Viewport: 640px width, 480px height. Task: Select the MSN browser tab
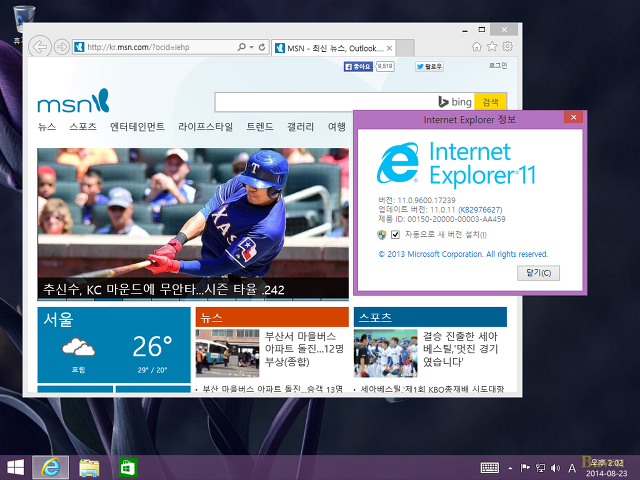point(333,48)
